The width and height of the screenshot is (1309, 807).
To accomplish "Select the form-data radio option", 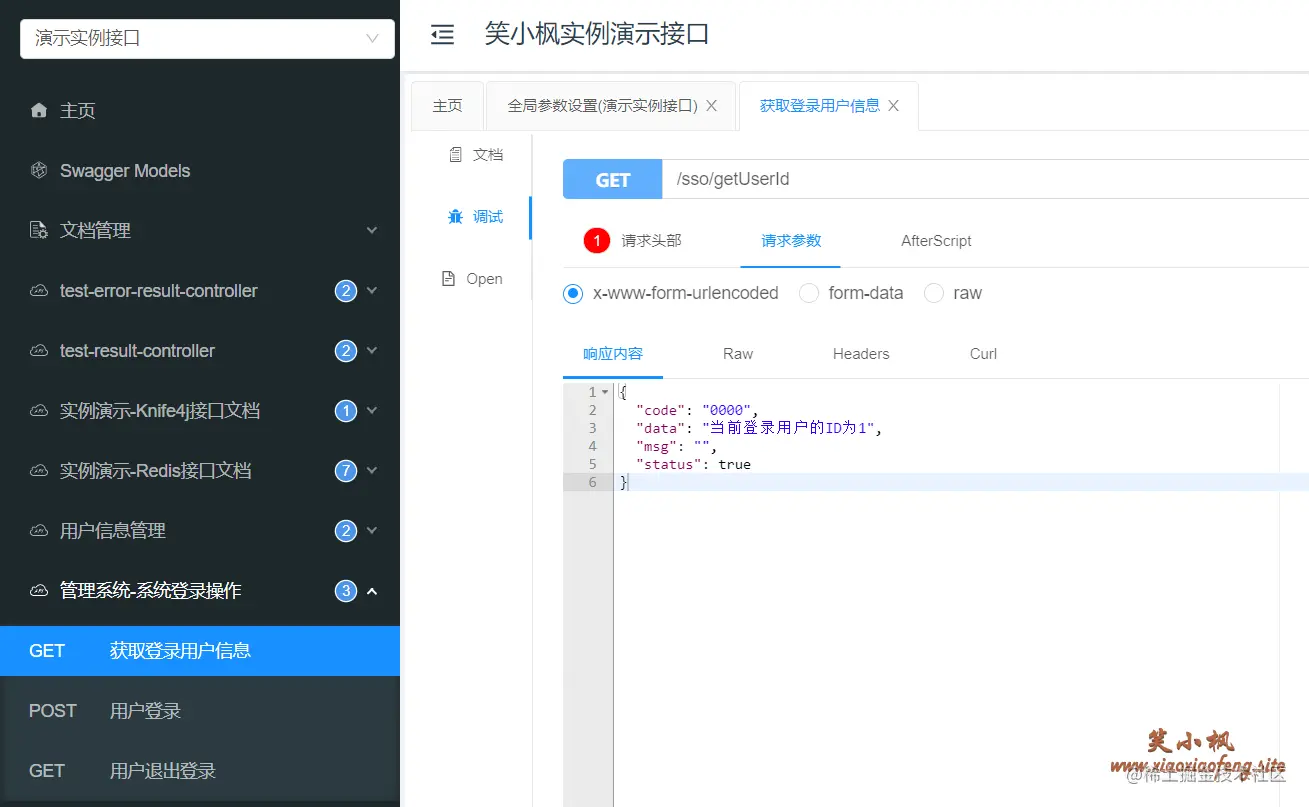I will pos(809,294).
